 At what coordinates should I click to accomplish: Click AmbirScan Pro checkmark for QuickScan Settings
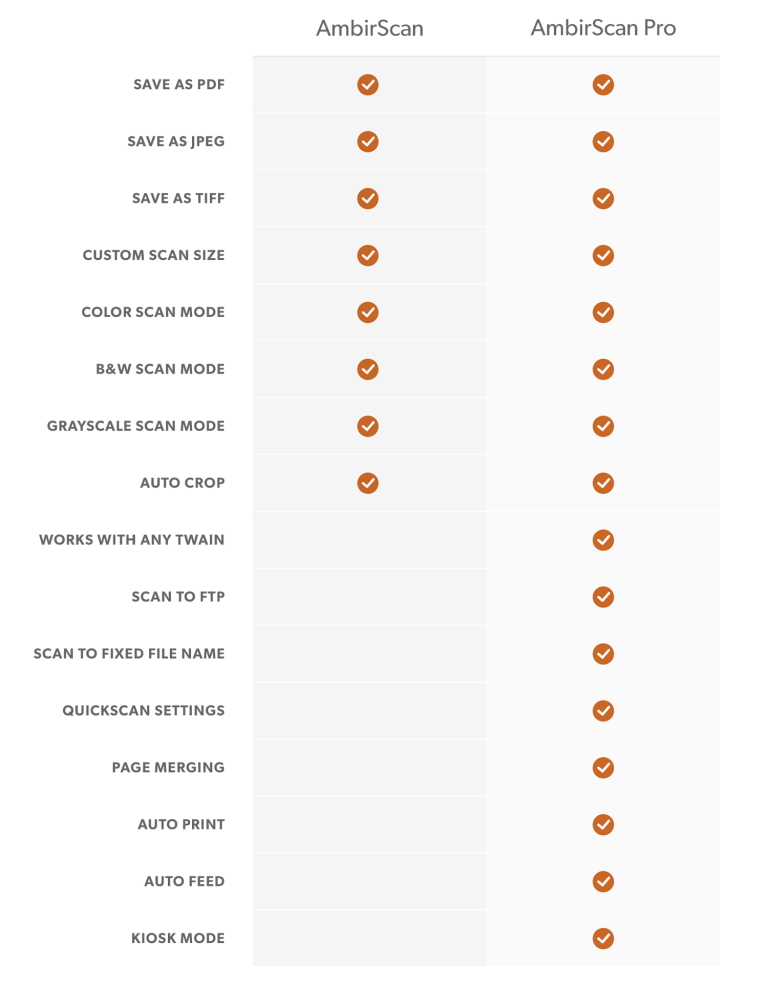[x=603, y=711]
